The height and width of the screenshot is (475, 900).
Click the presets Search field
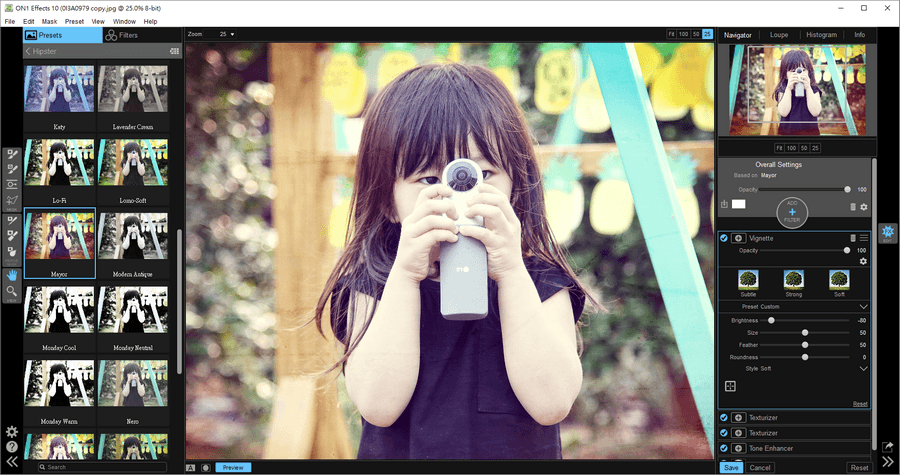click(x=102, y=467)
